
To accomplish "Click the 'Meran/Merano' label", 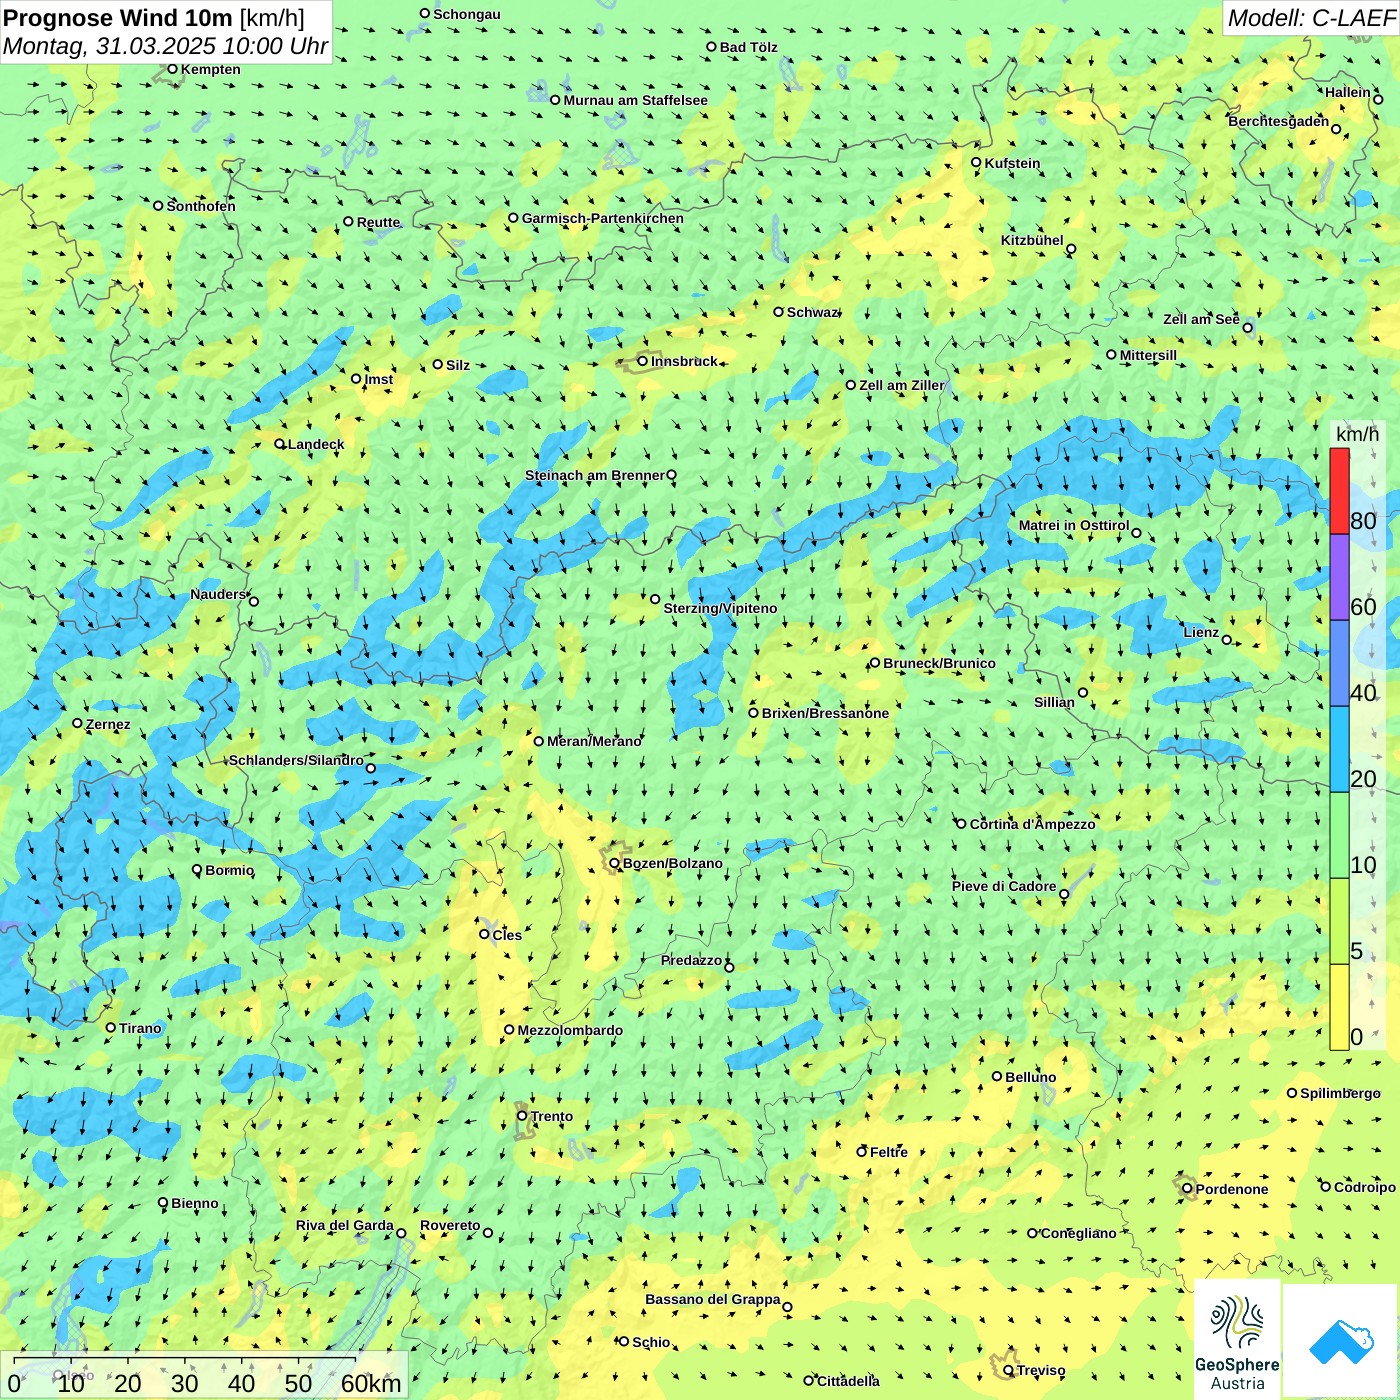I will coord(594,741).
